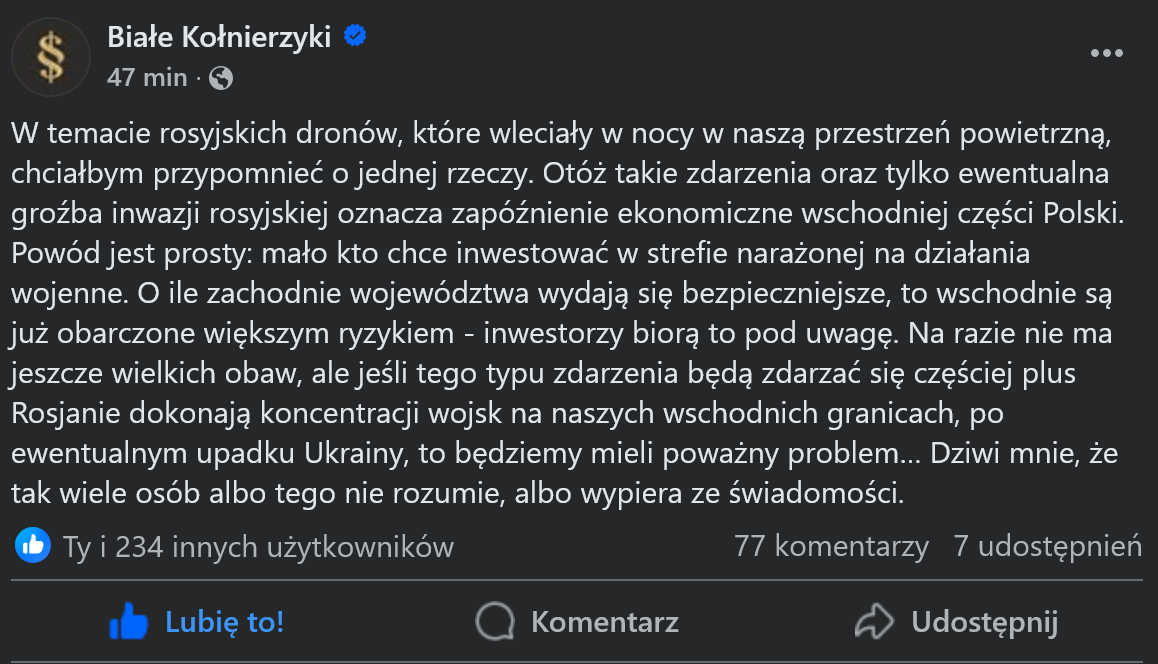Click the share arrow icon
The width and height of the screenshot is (1158, 664).
coord(873,622)
